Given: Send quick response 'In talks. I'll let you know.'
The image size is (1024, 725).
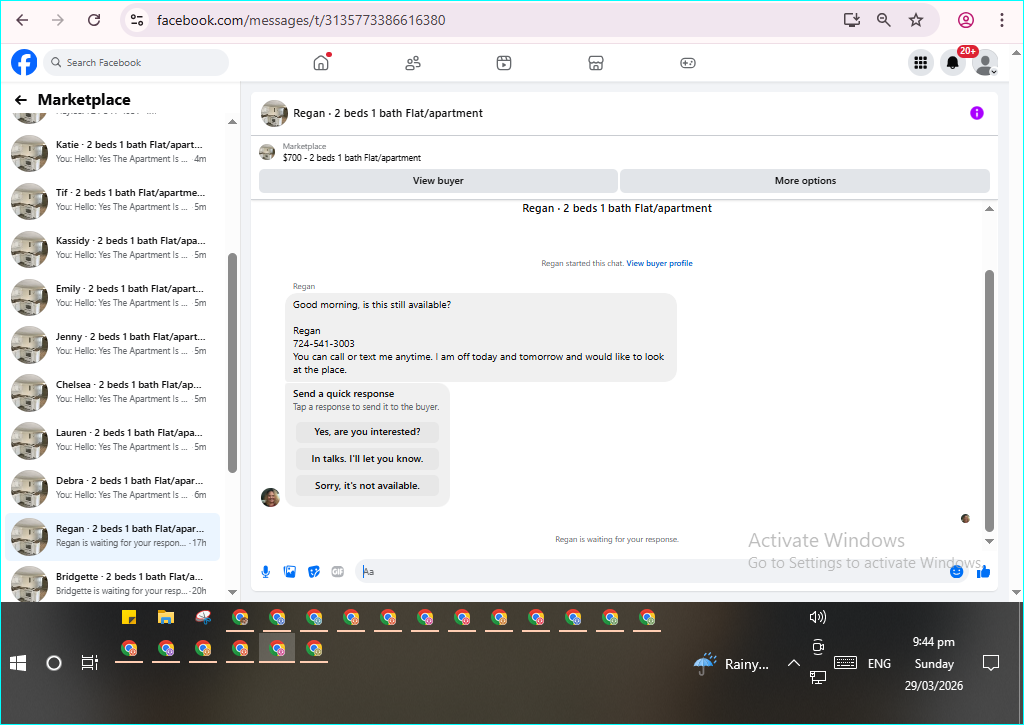Looking at the screenshot, I should click(367, 459).
